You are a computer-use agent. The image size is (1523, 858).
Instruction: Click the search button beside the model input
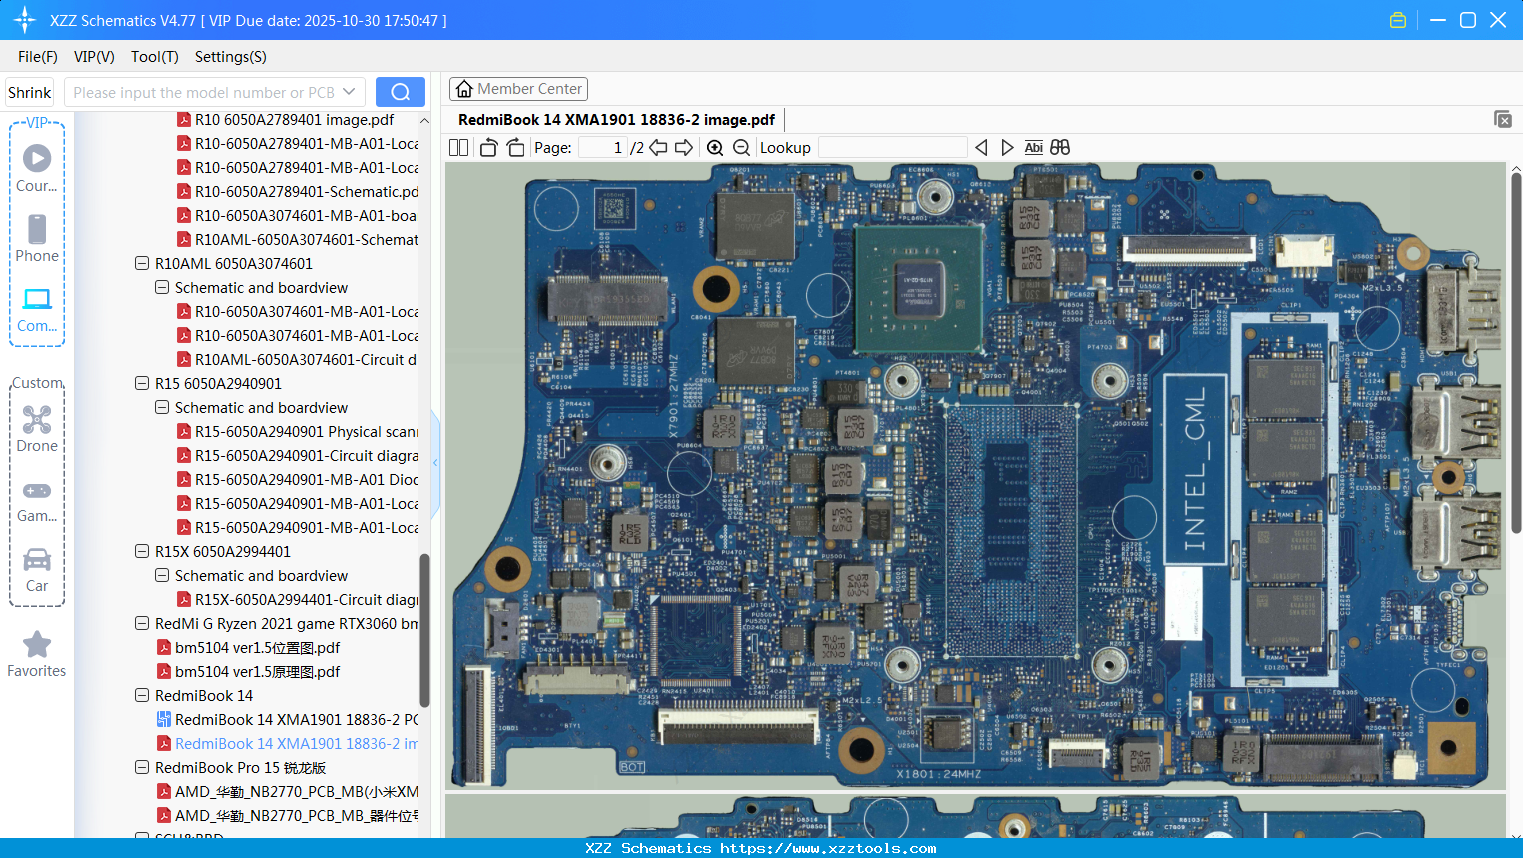400,92
